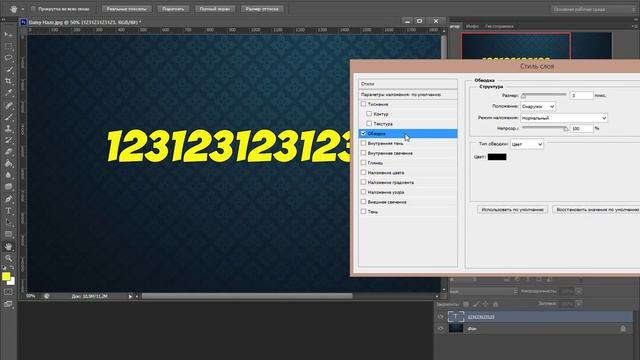
Task: Enable the Наложение узора checkbox
Action: point(363,192)
